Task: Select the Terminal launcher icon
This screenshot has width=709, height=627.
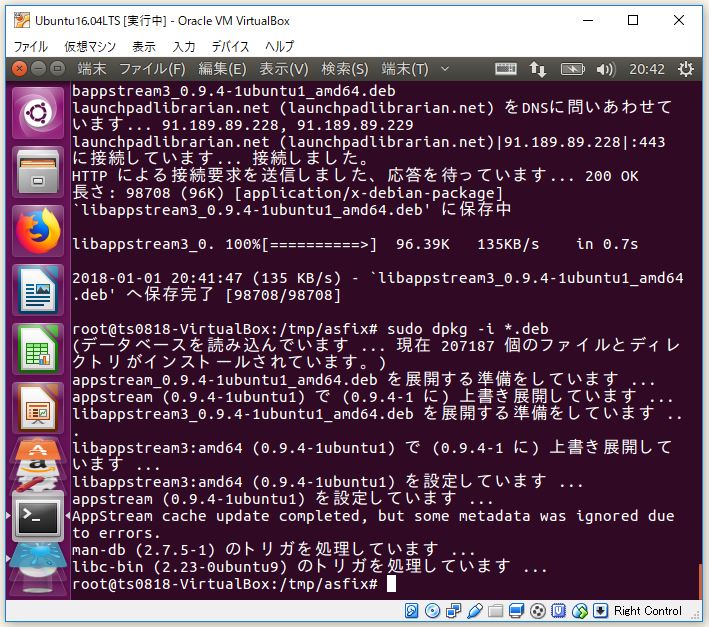Action: point(38,517)
